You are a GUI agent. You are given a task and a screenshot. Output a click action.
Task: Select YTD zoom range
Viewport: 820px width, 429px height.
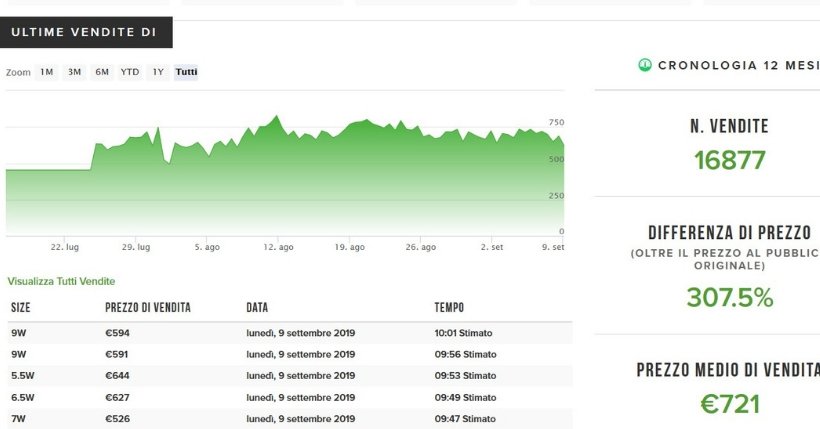tap(130, 72)
